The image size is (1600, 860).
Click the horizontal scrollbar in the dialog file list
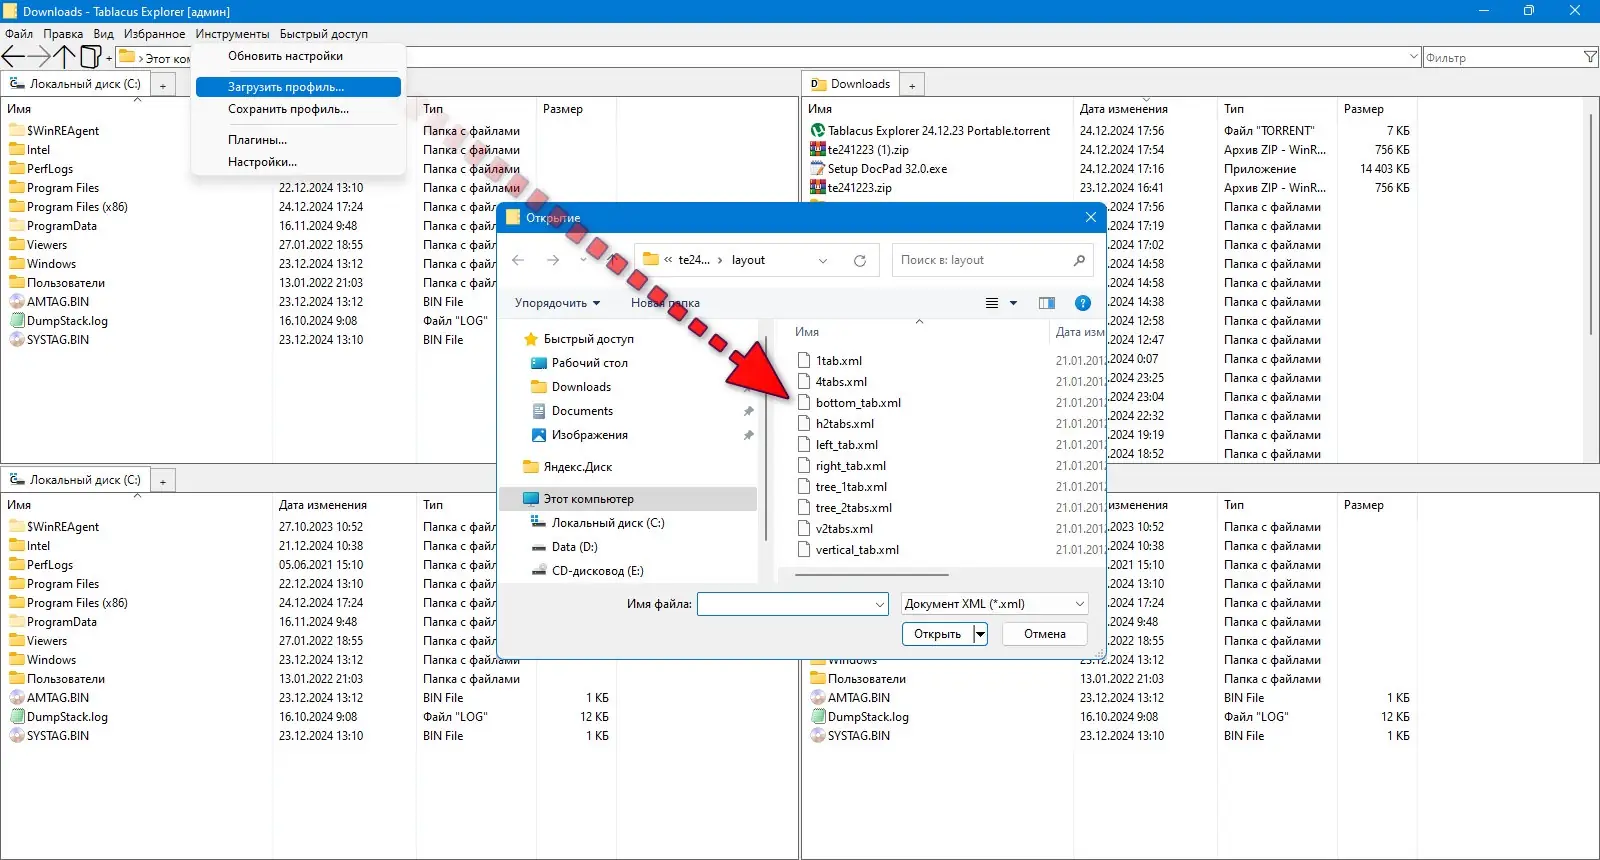(871, 575)
